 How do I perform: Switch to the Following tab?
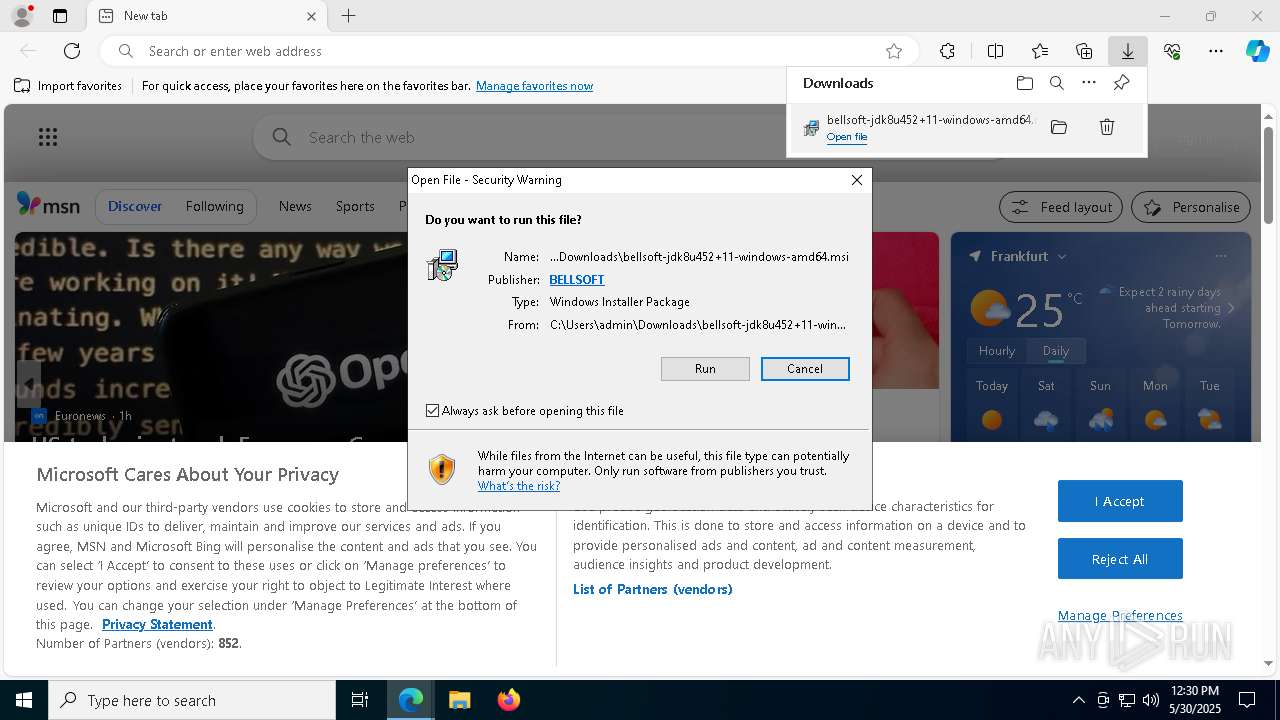pos(214,206)
